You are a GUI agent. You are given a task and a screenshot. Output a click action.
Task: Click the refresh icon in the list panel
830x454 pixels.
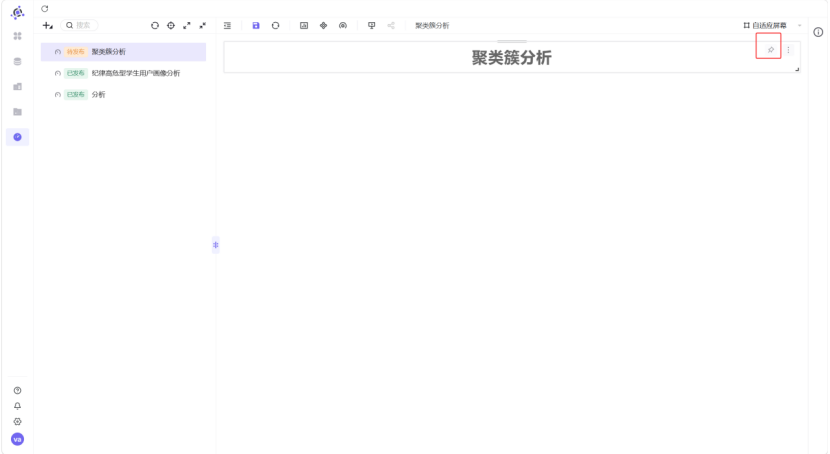pyautogui.click(x=155, y=25)
